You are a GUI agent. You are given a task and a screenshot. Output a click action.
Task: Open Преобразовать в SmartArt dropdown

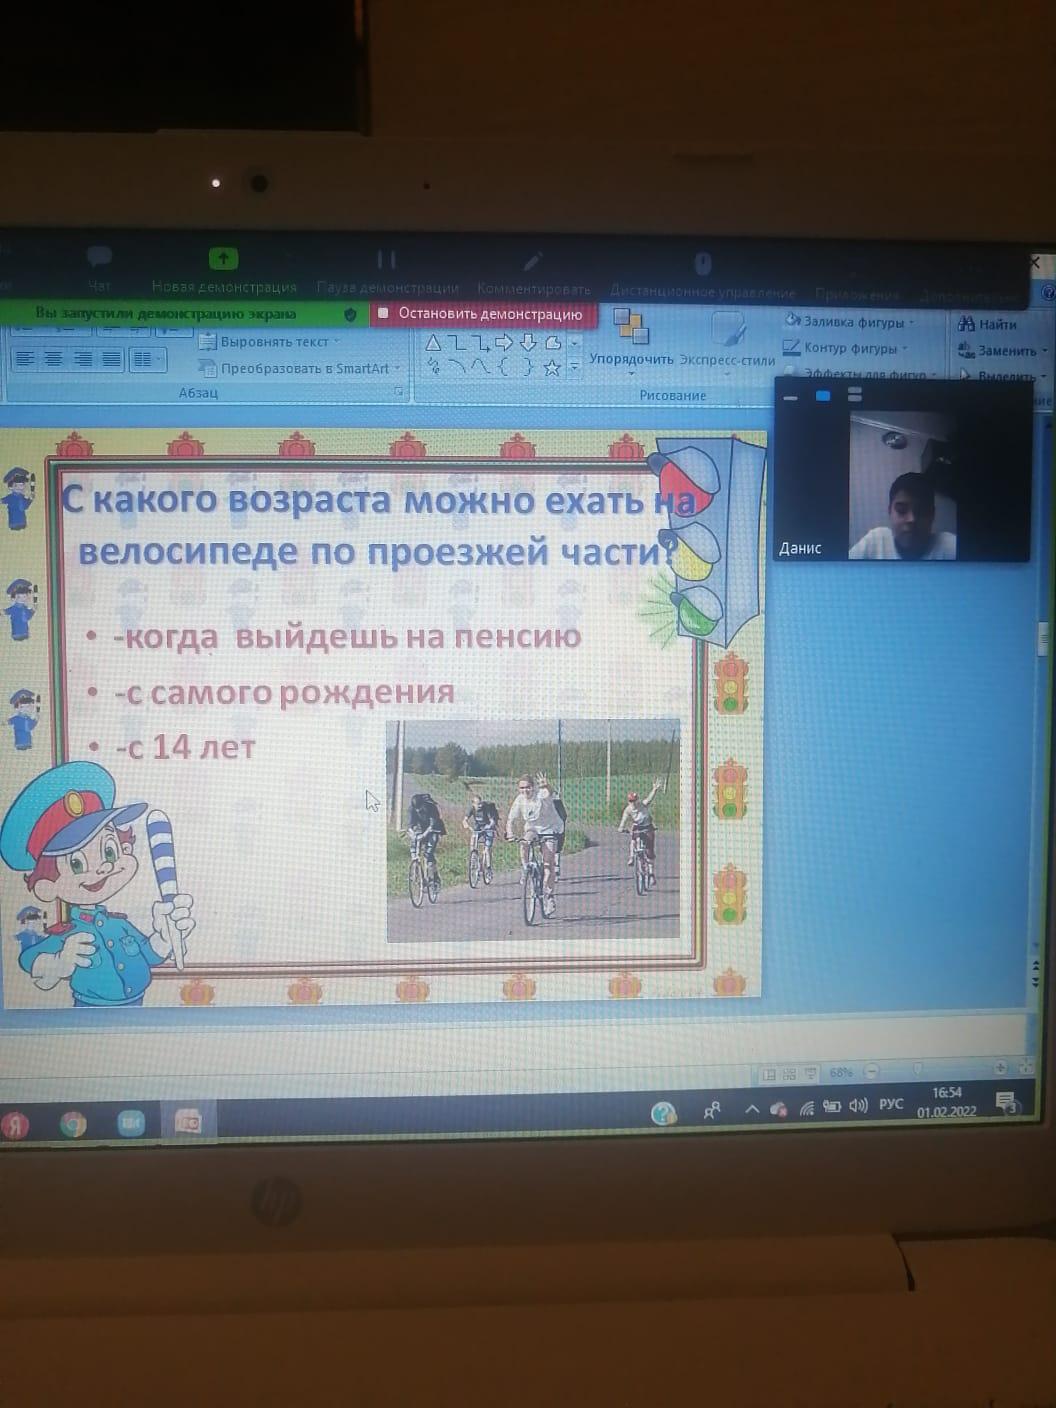pos(299,368)
